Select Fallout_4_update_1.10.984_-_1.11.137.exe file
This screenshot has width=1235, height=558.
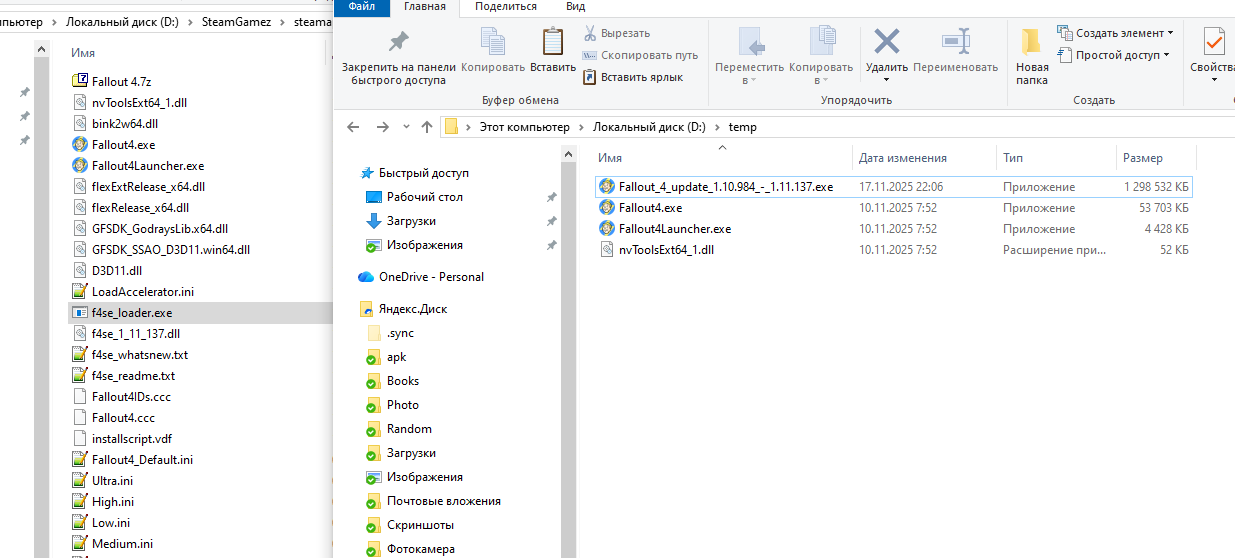(893, 187)
